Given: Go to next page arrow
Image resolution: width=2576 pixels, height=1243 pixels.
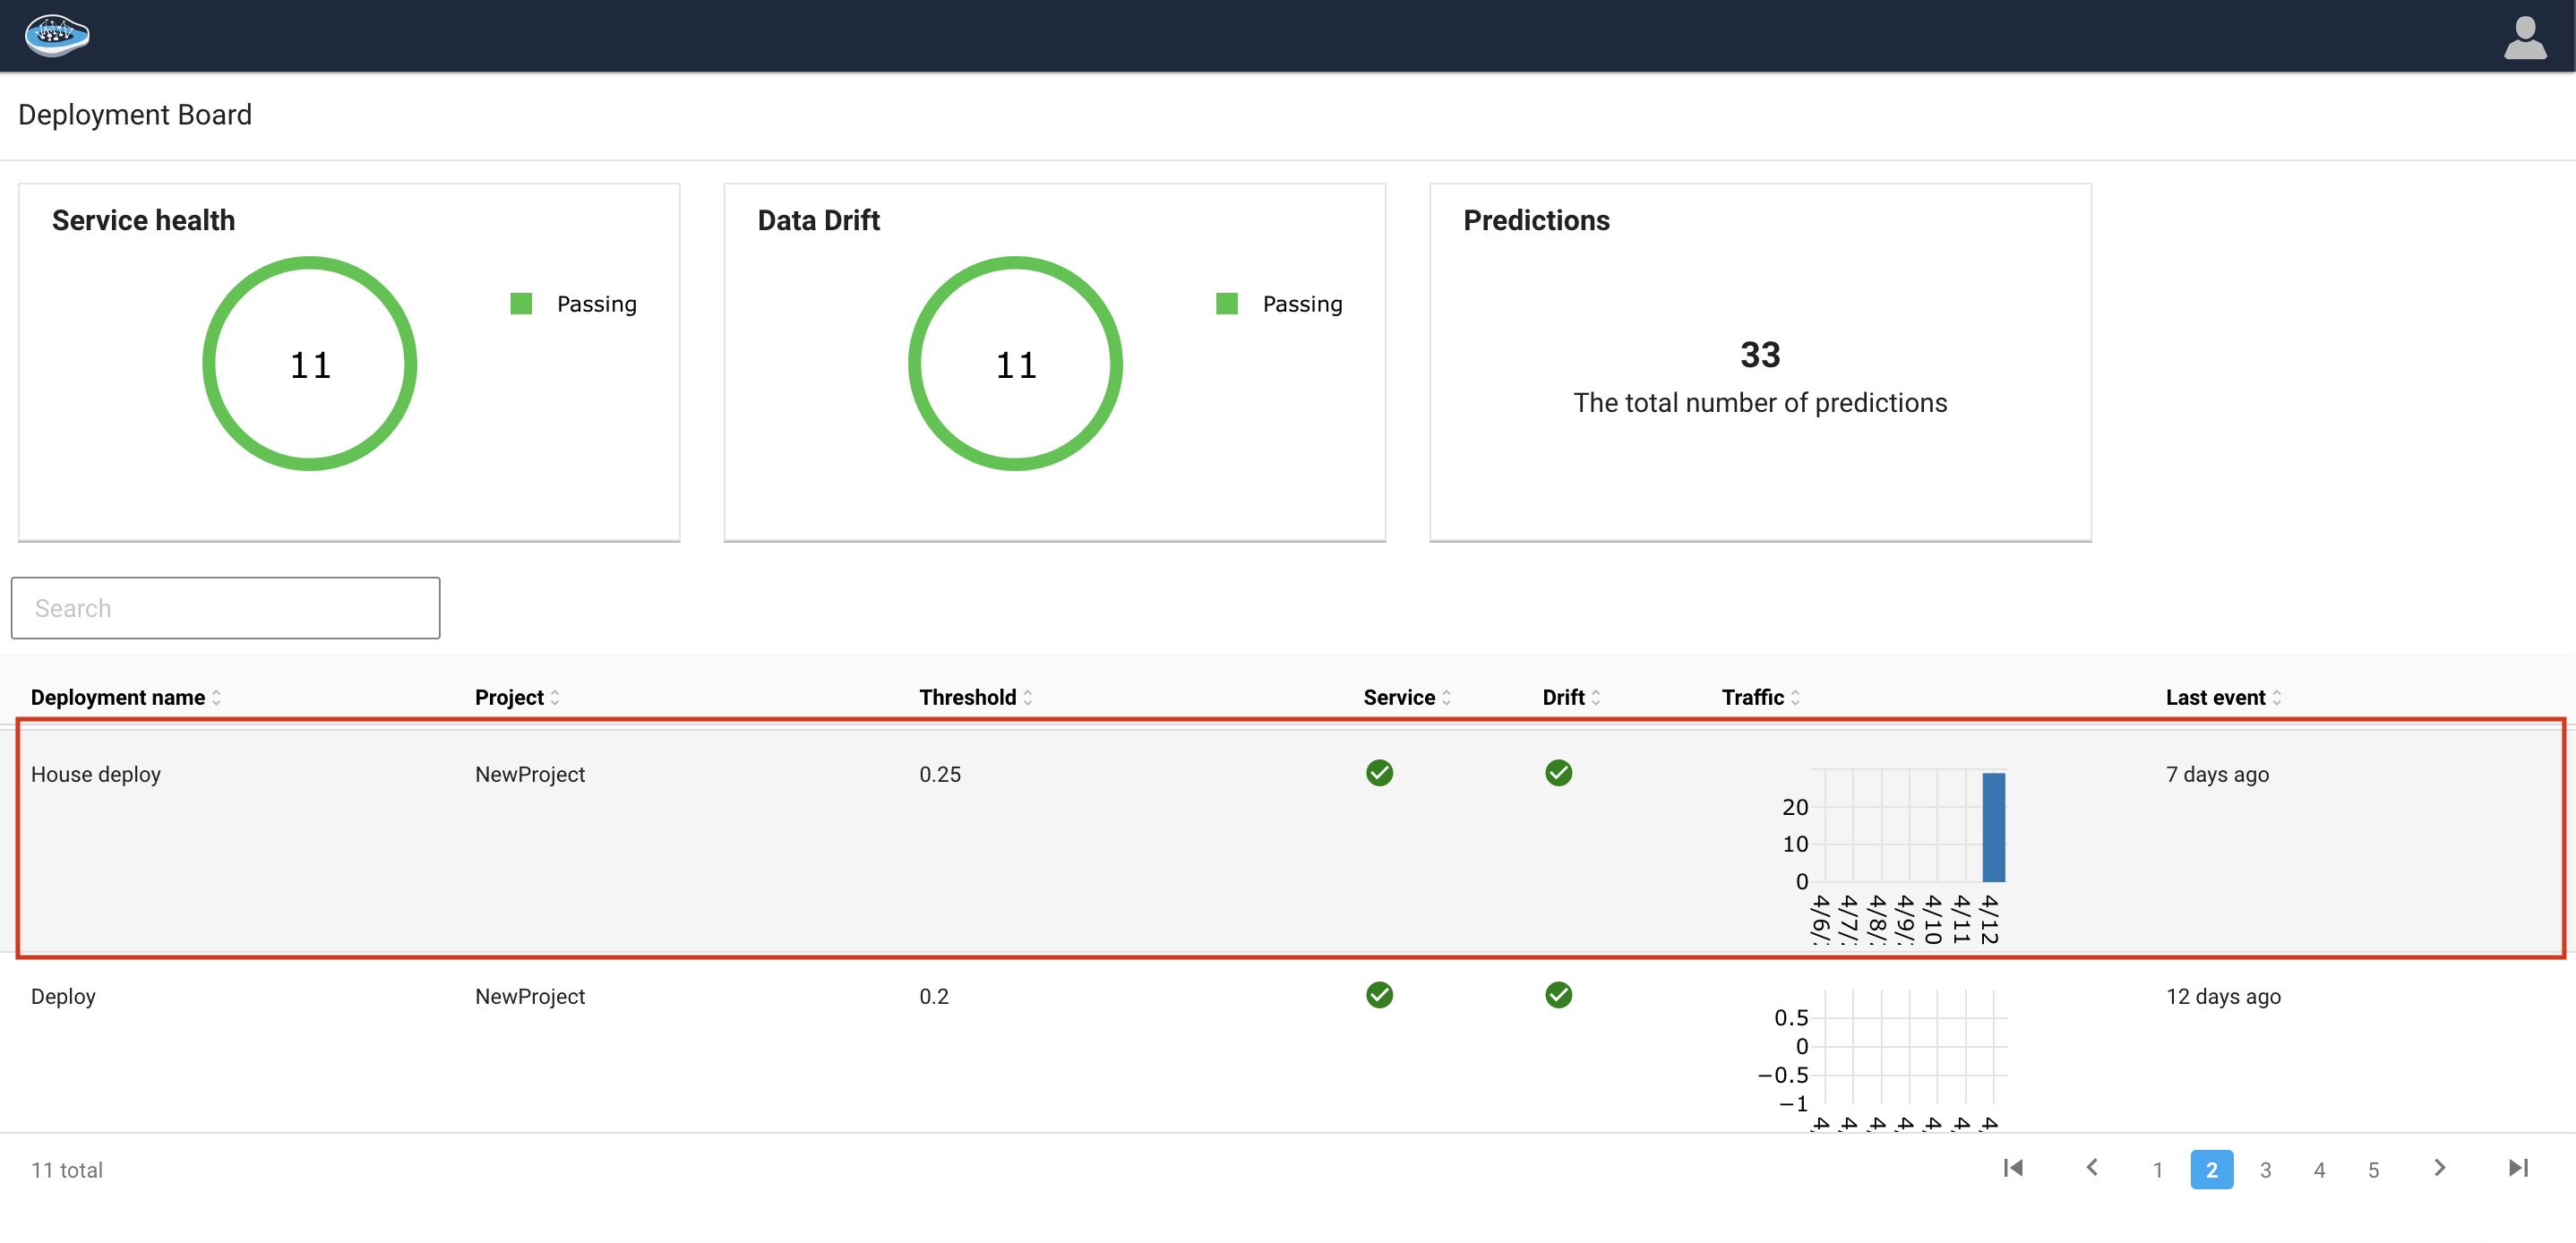Looking at the screenshot, I should pos(2439,1168).
